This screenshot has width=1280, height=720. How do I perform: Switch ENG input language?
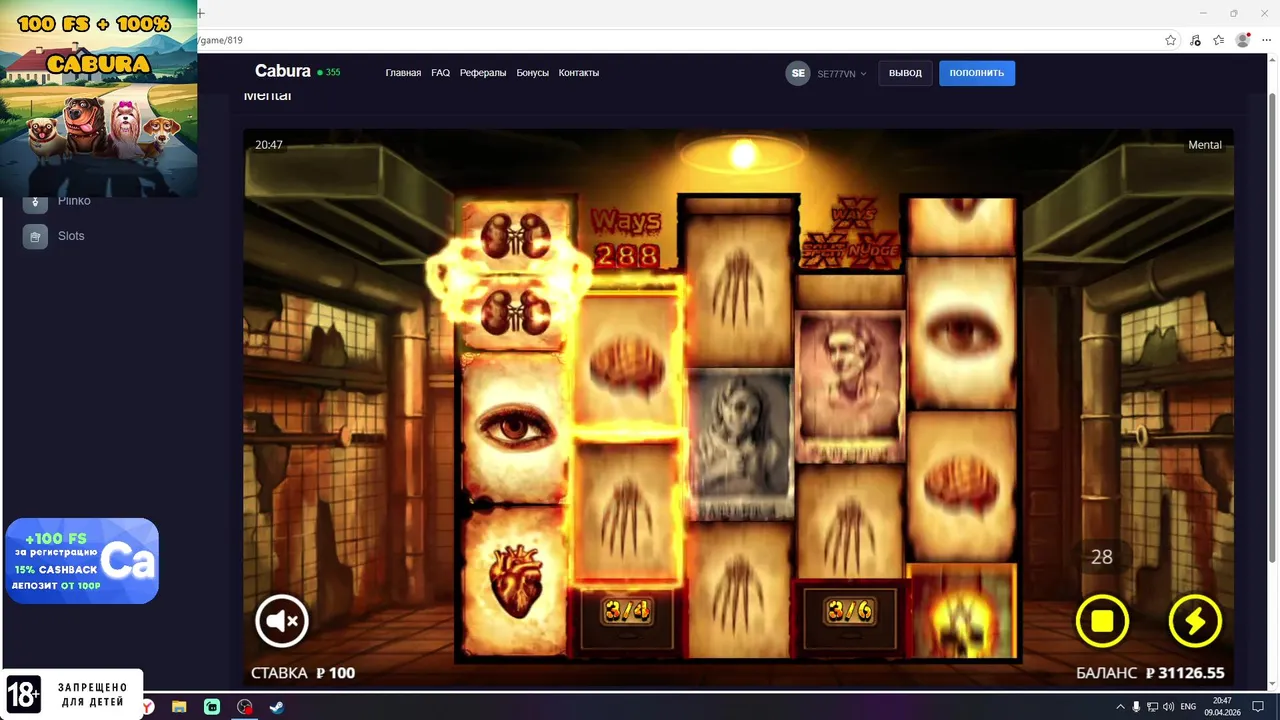click(1190, 707)
